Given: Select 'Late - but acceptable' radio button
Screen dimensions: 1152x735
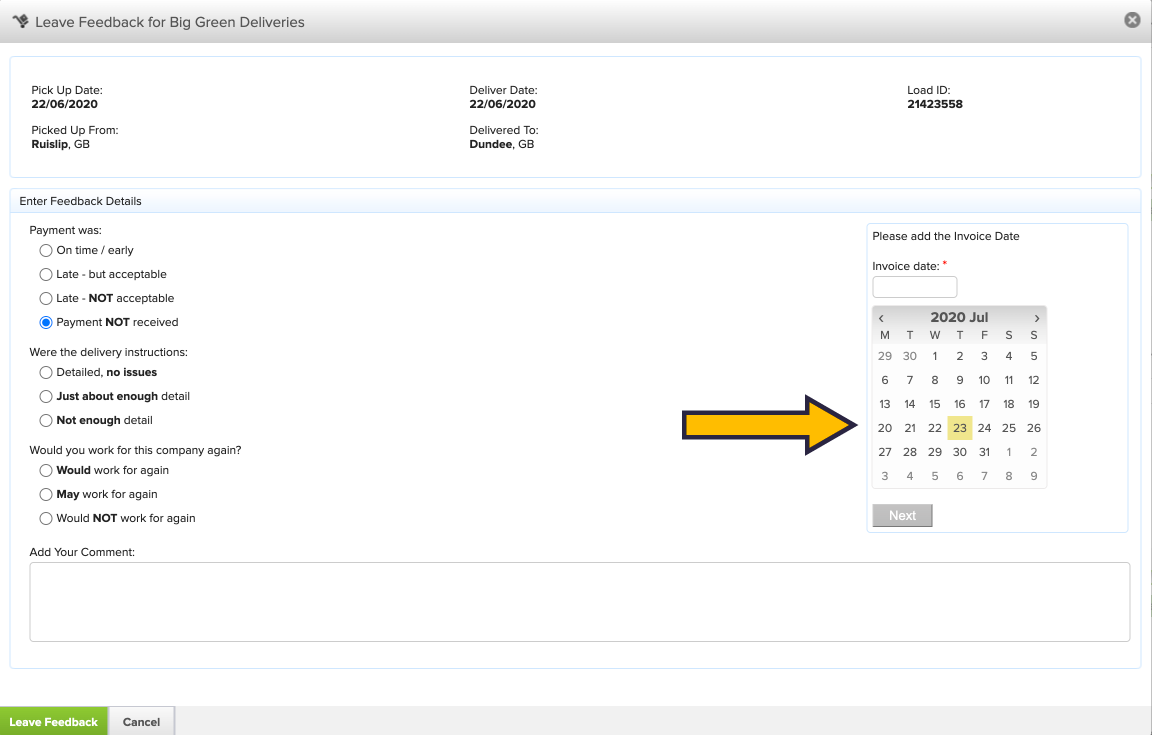Looking at the screenshot, I should click(46, 275).
